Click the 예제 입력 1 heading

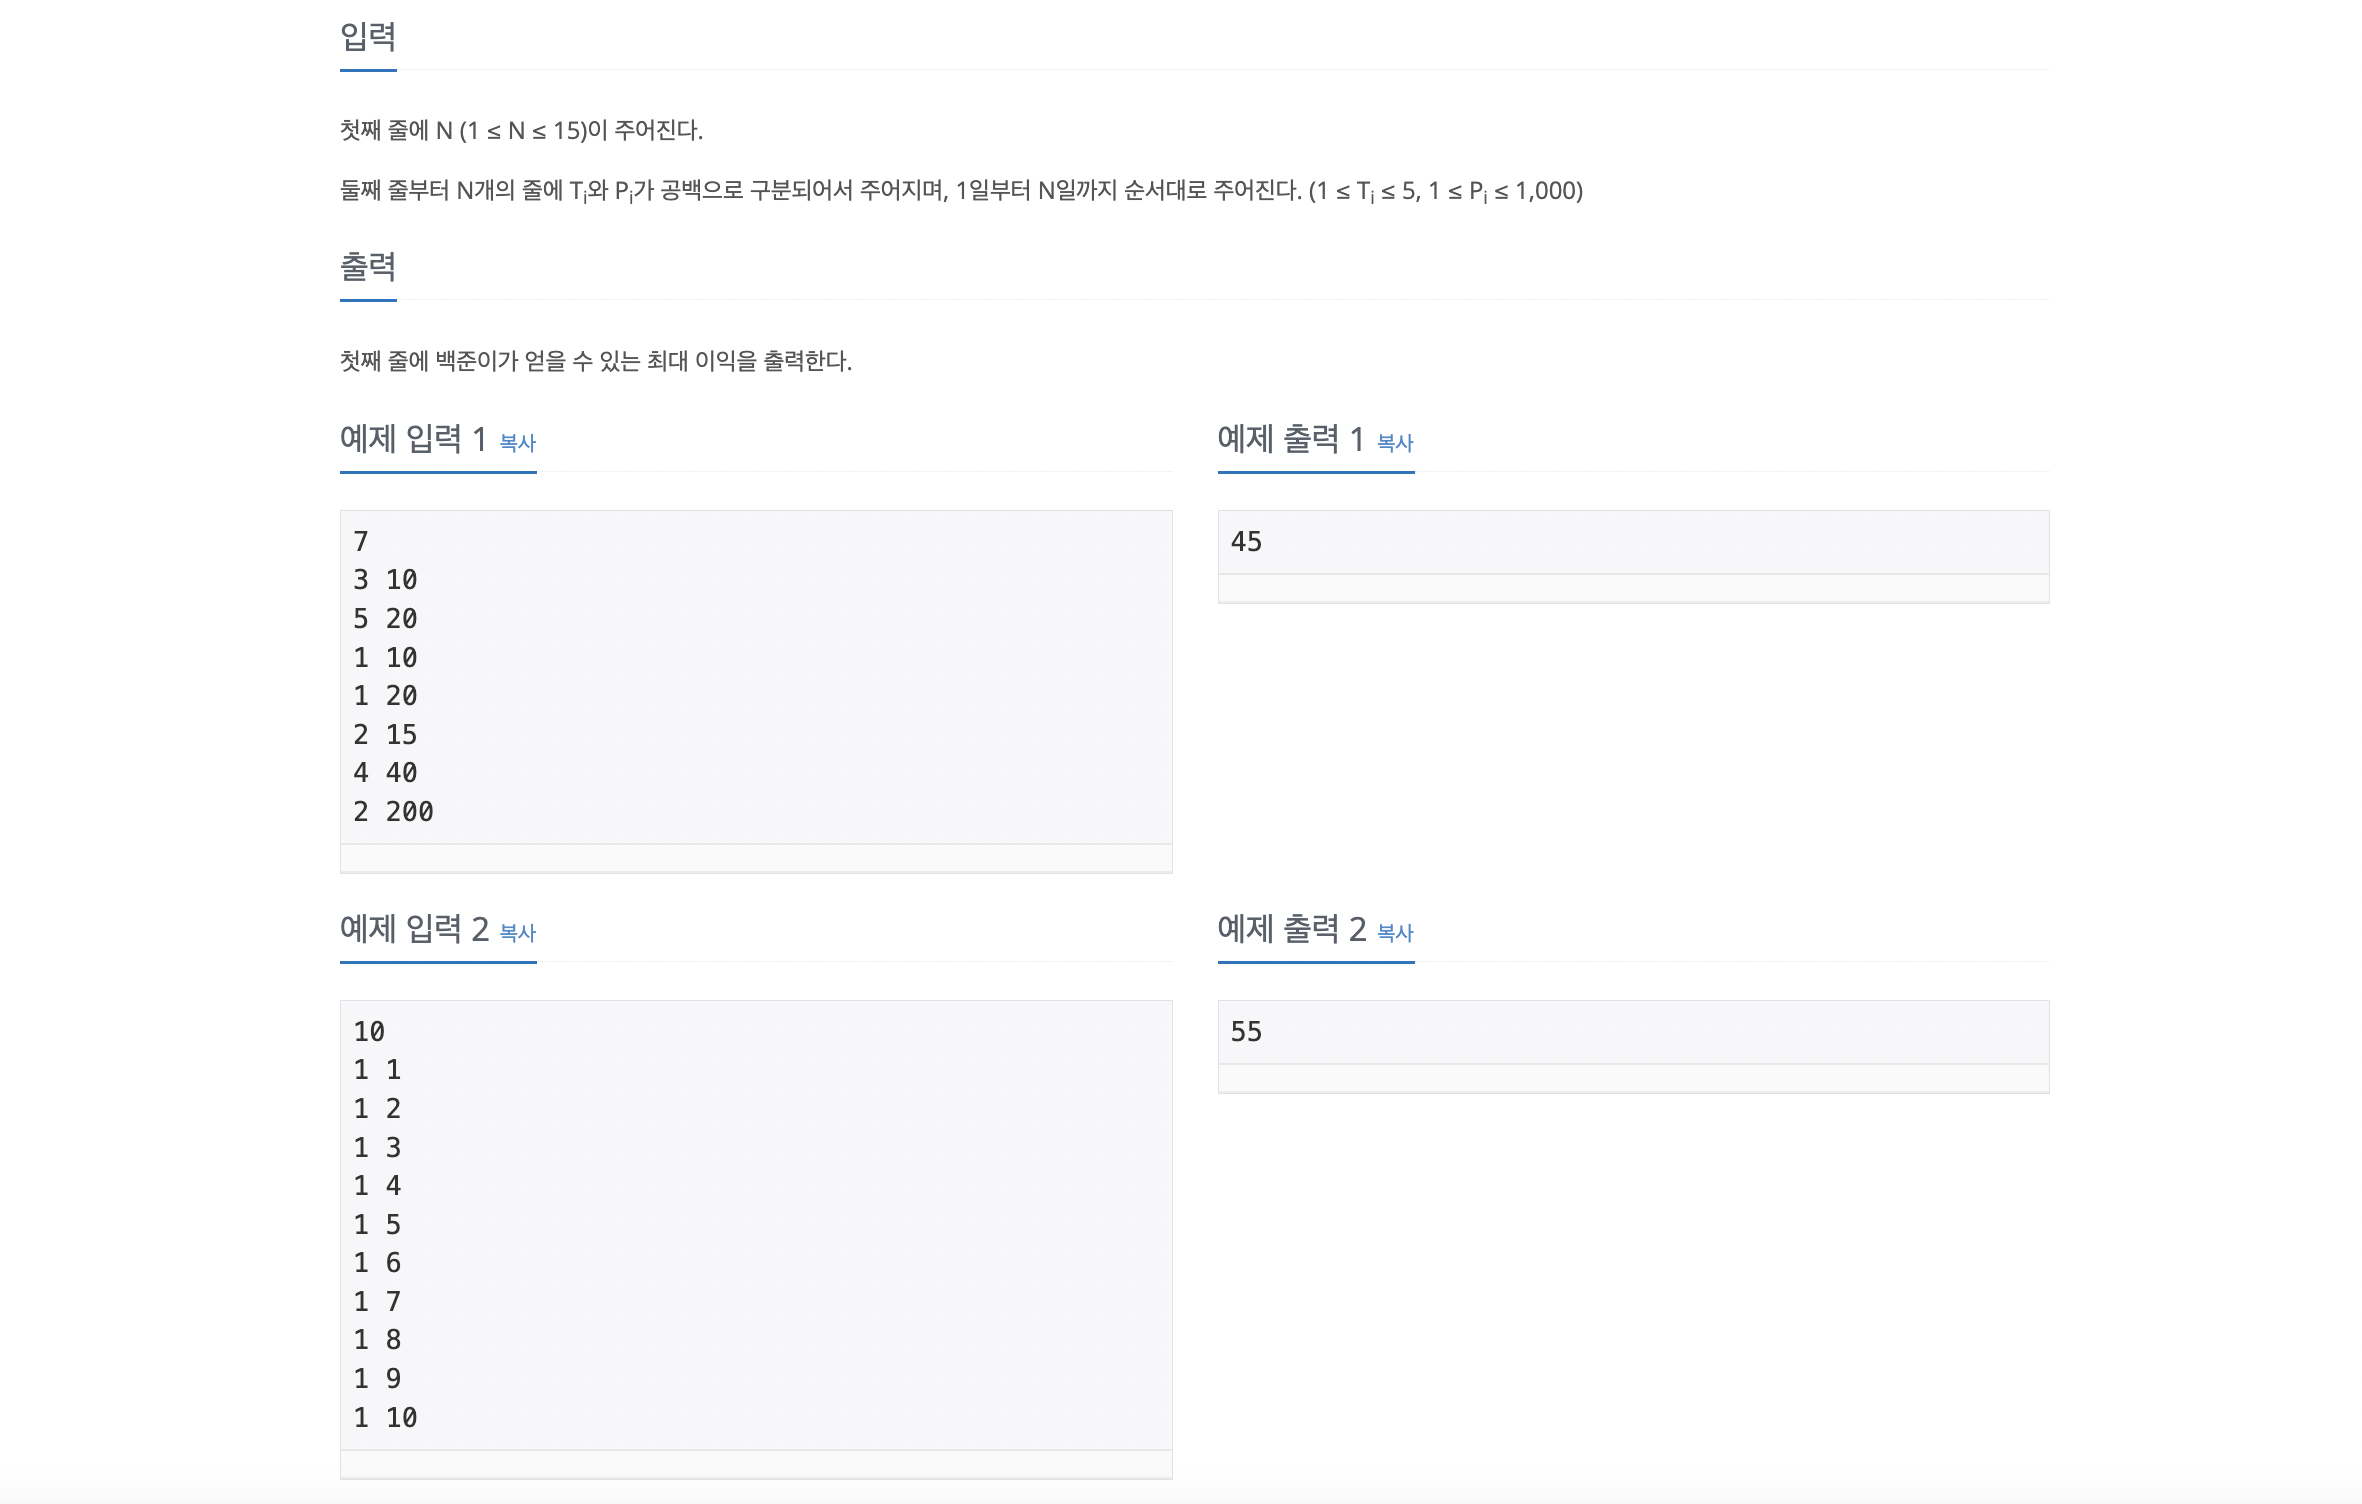coord(413,439)
